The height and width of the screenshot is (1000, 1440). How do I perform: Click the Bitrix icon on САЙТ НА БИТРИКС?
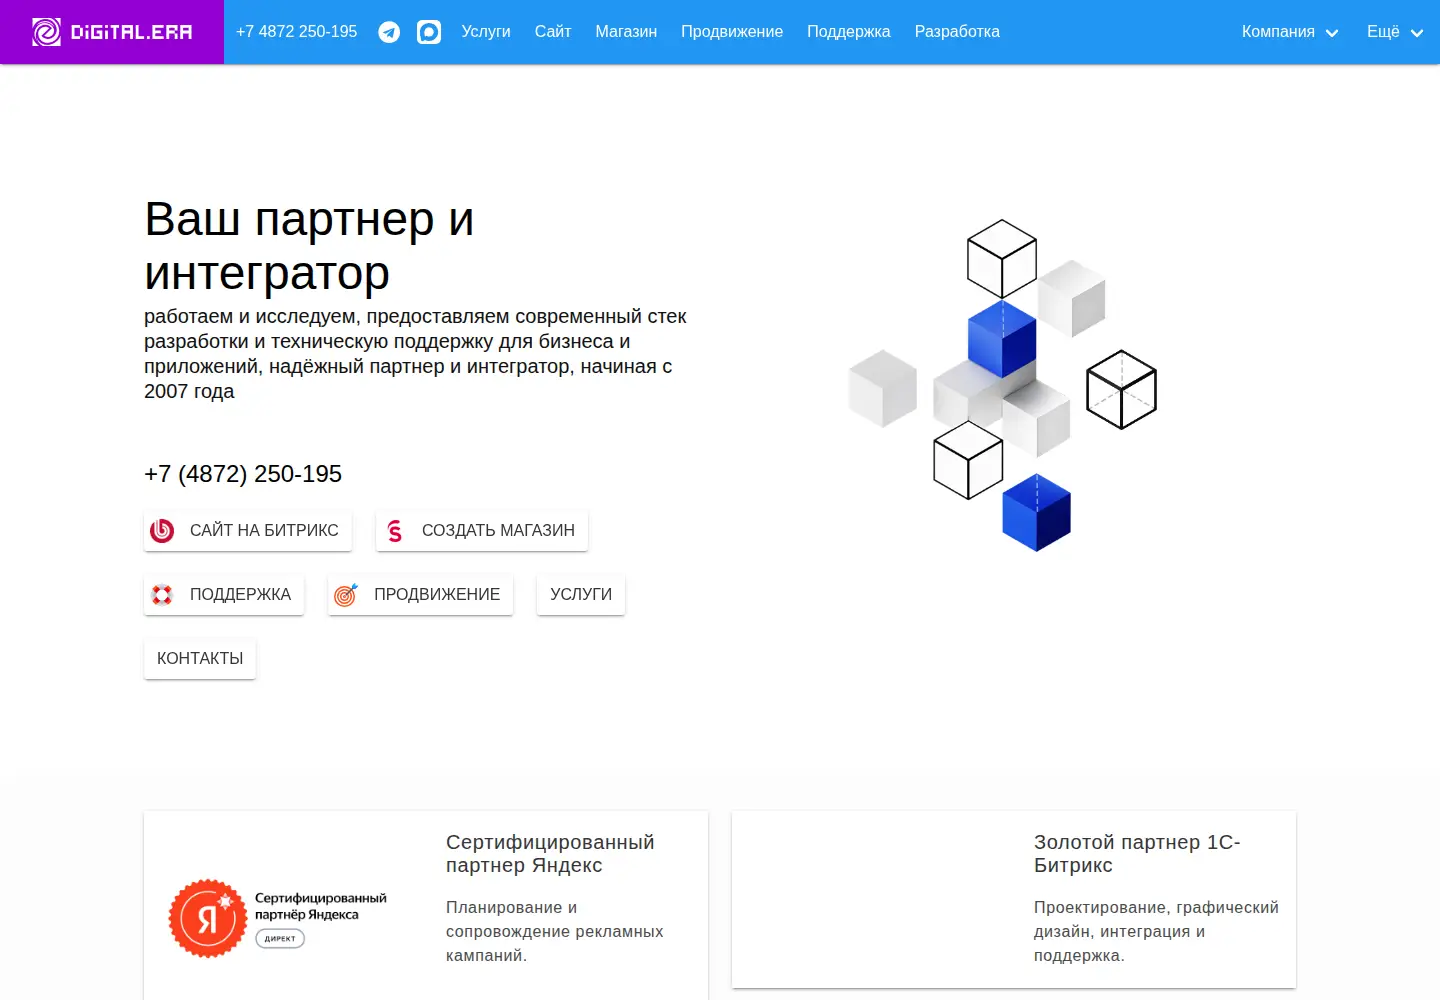[162, 531]
